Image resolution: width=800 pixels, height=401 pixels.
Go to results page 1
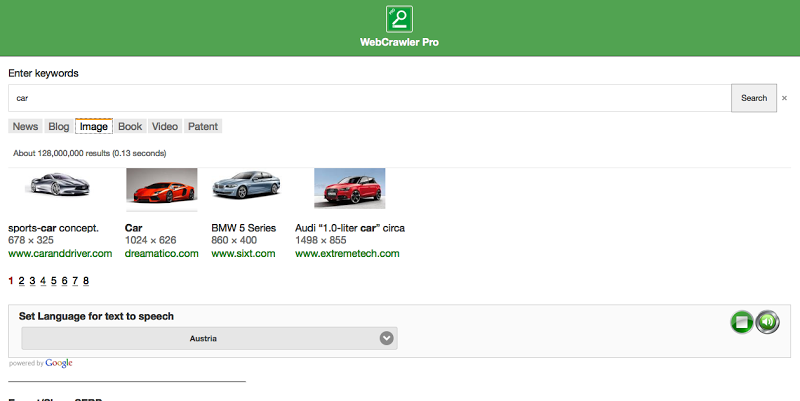coord(11,281)
